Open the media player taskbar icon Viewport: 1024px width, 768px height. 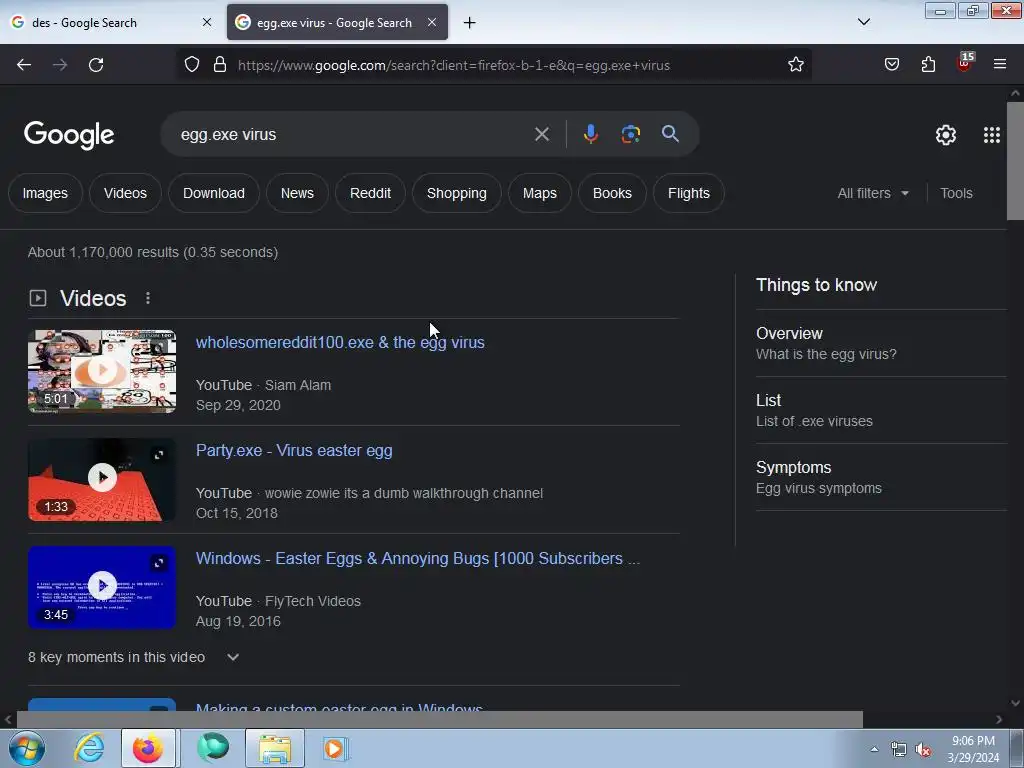[335, 748]
